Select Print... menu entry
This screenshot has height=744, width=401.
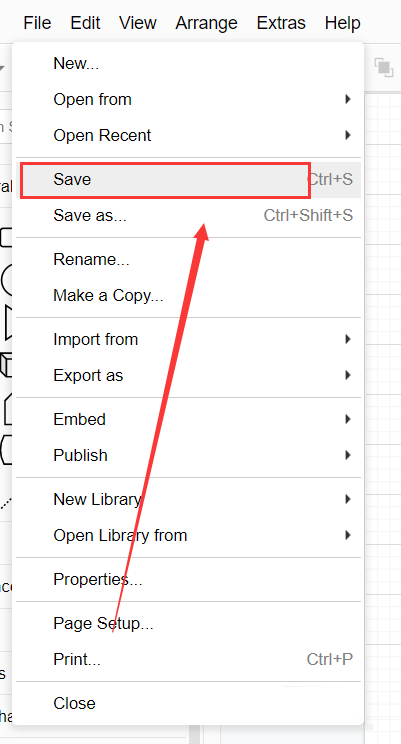188,659
